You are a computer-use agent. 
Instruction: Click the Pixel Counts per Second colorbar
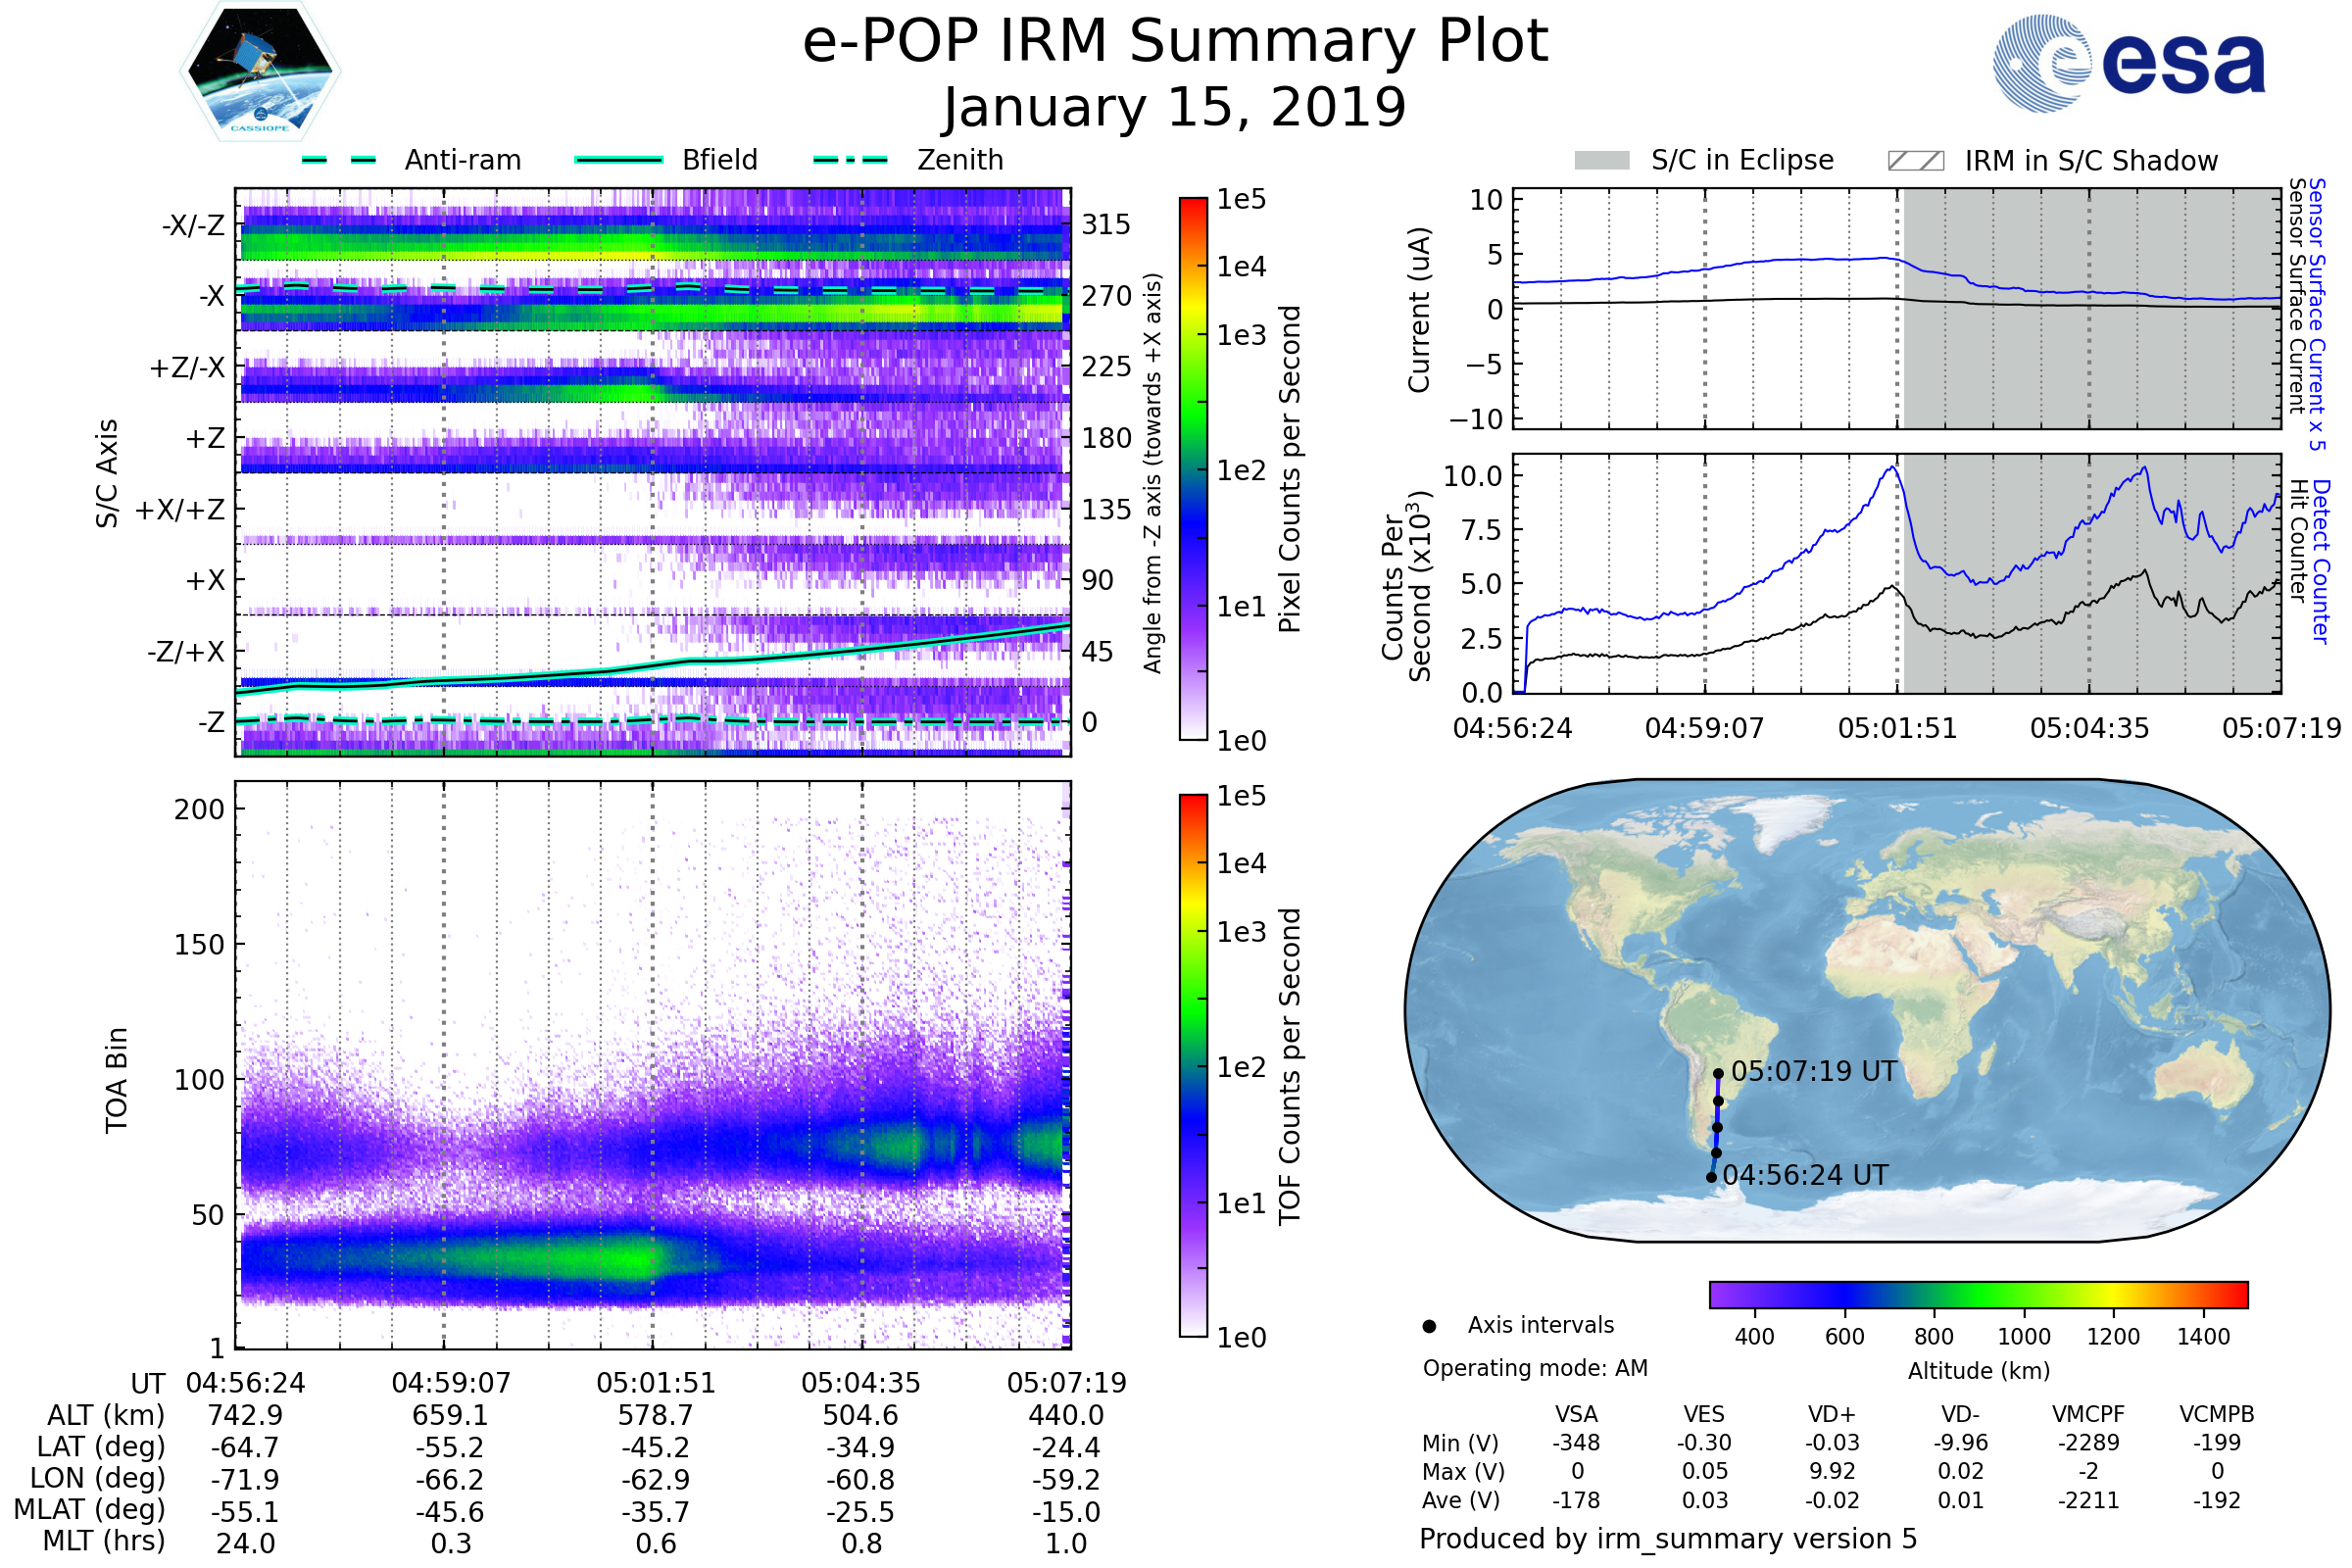(1193, 469)
